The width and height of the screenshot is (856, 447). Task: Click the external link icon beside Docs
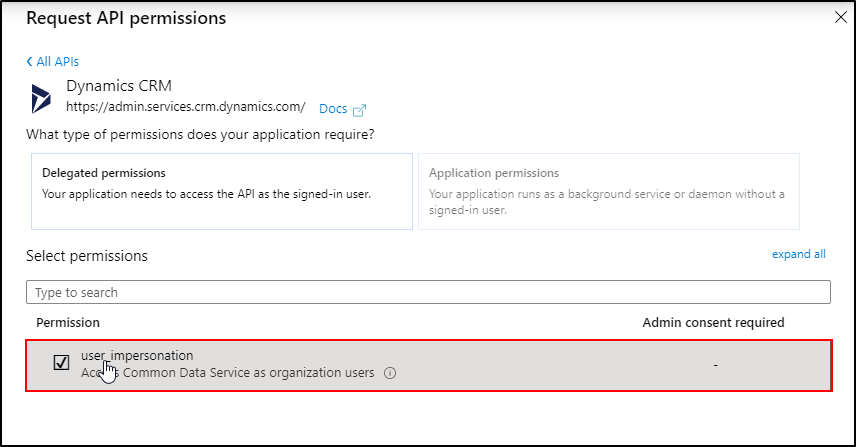coord(360,109)
